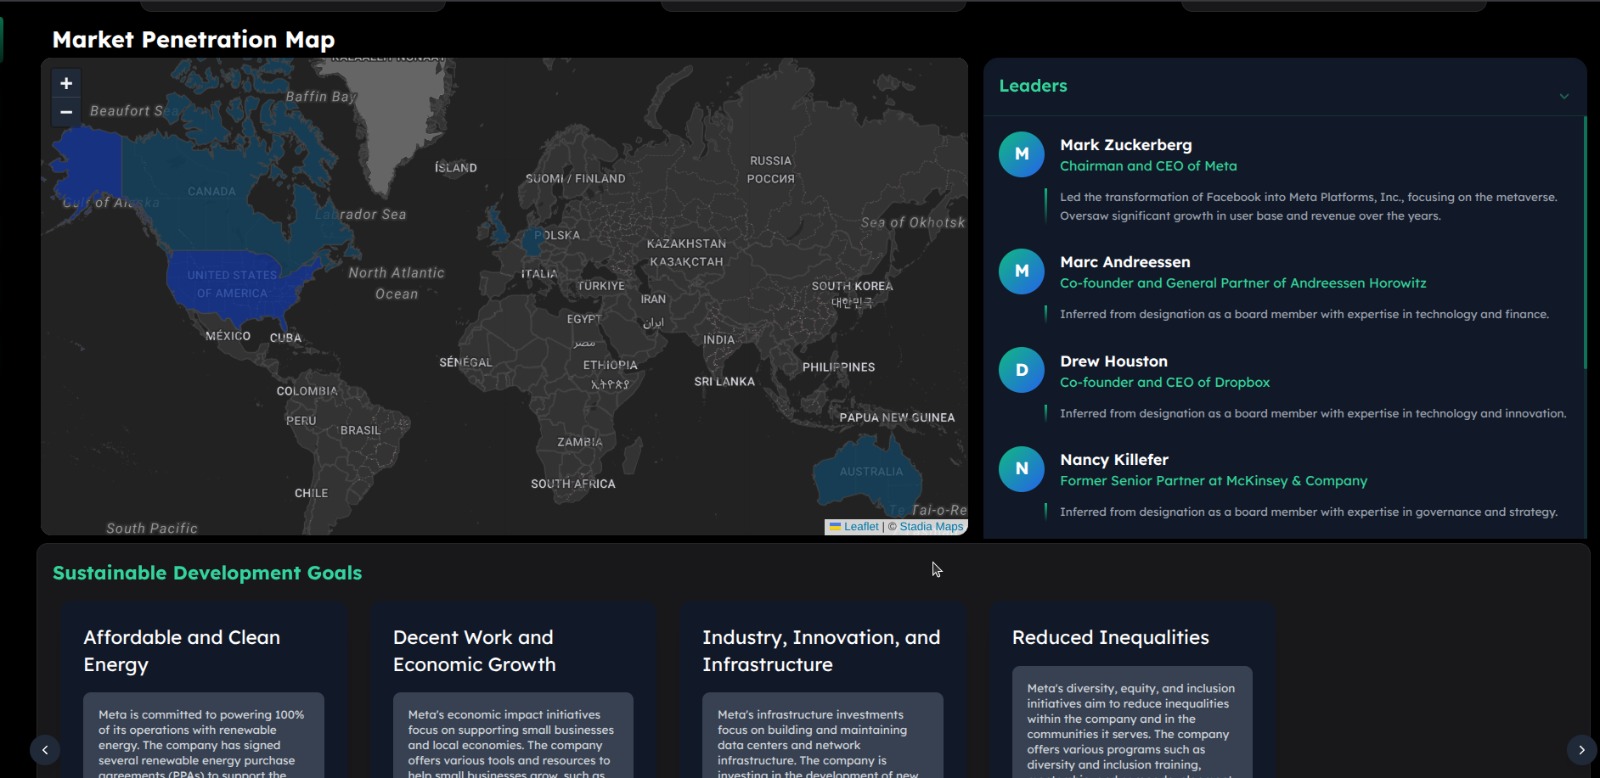
Task: Zoom in on the market penetration map
Action: pyautogui.click(x=66, y=83)
